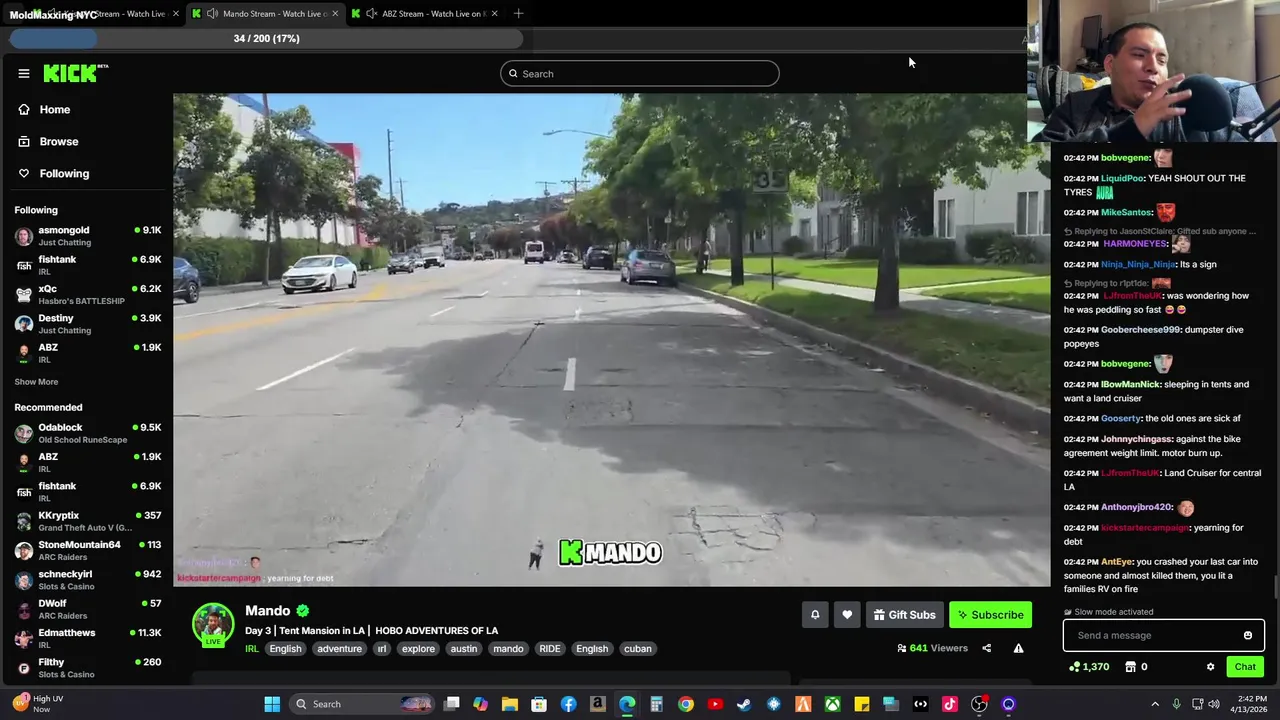Image resolution: width=1280 pixels, height=720 pixels.
Task: Open the Filthy channel under Recommended
Action: pyautogui.click(x=87, y=668)
